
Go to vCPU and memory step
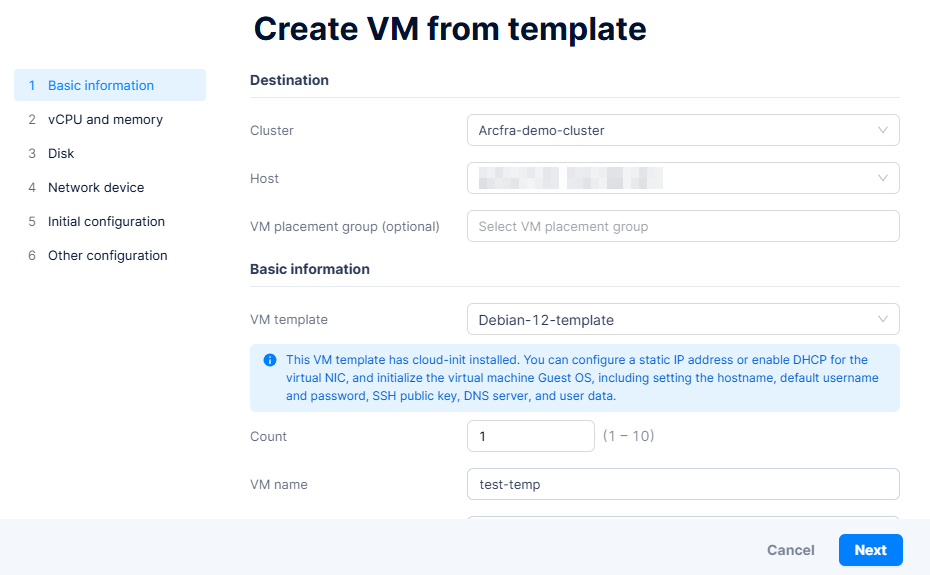(105, 119)
